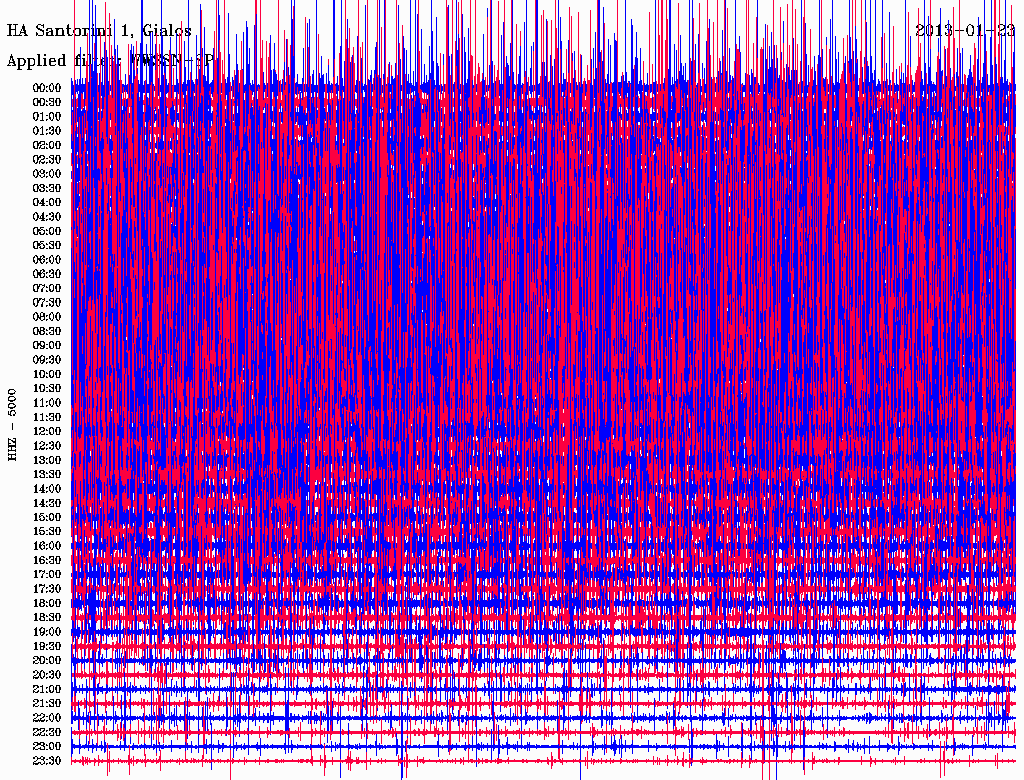Click the 15:30 time label
1024x780 pixels.
47,531
